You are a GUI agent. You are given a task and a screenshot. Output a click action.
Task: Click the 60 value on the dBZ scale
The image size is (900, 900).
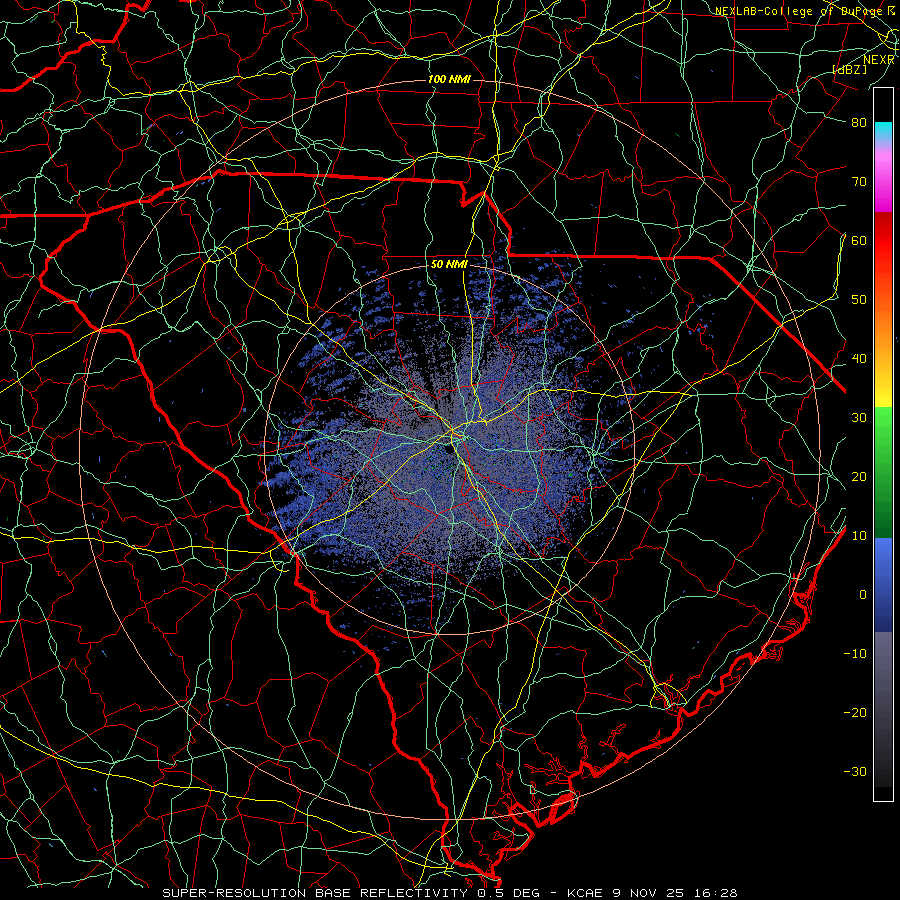(x=859, y=240)
